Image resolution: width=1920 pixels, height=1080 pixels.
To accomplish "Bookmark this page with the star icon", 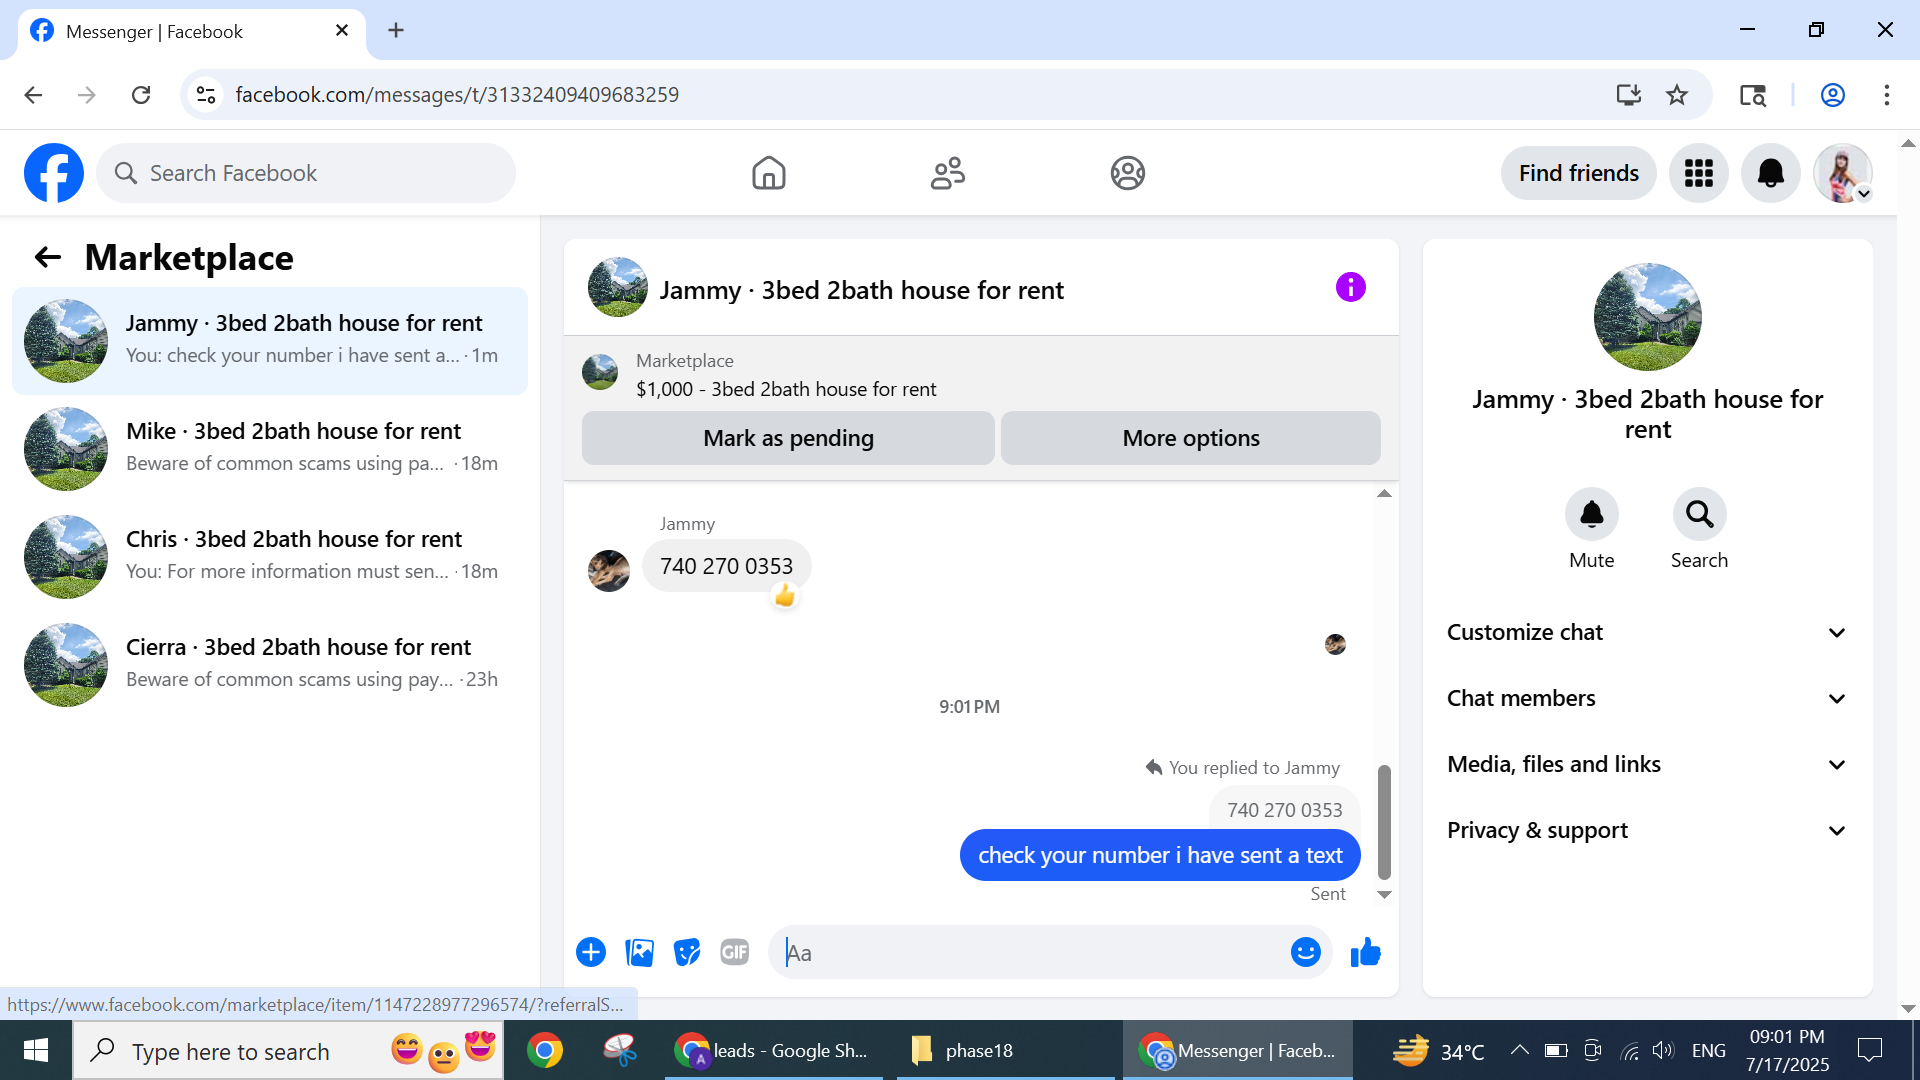I will (x=1677, y=95).
